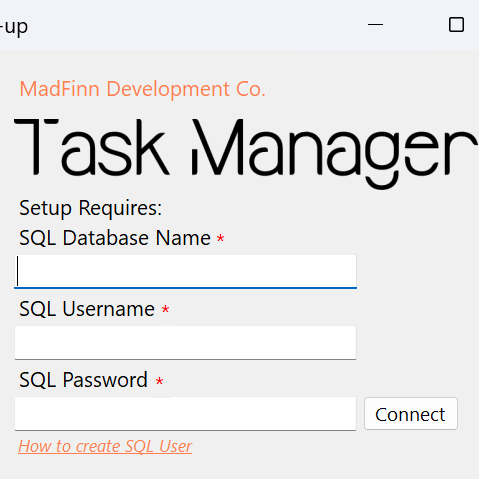Click the SQL Password label

83,380
